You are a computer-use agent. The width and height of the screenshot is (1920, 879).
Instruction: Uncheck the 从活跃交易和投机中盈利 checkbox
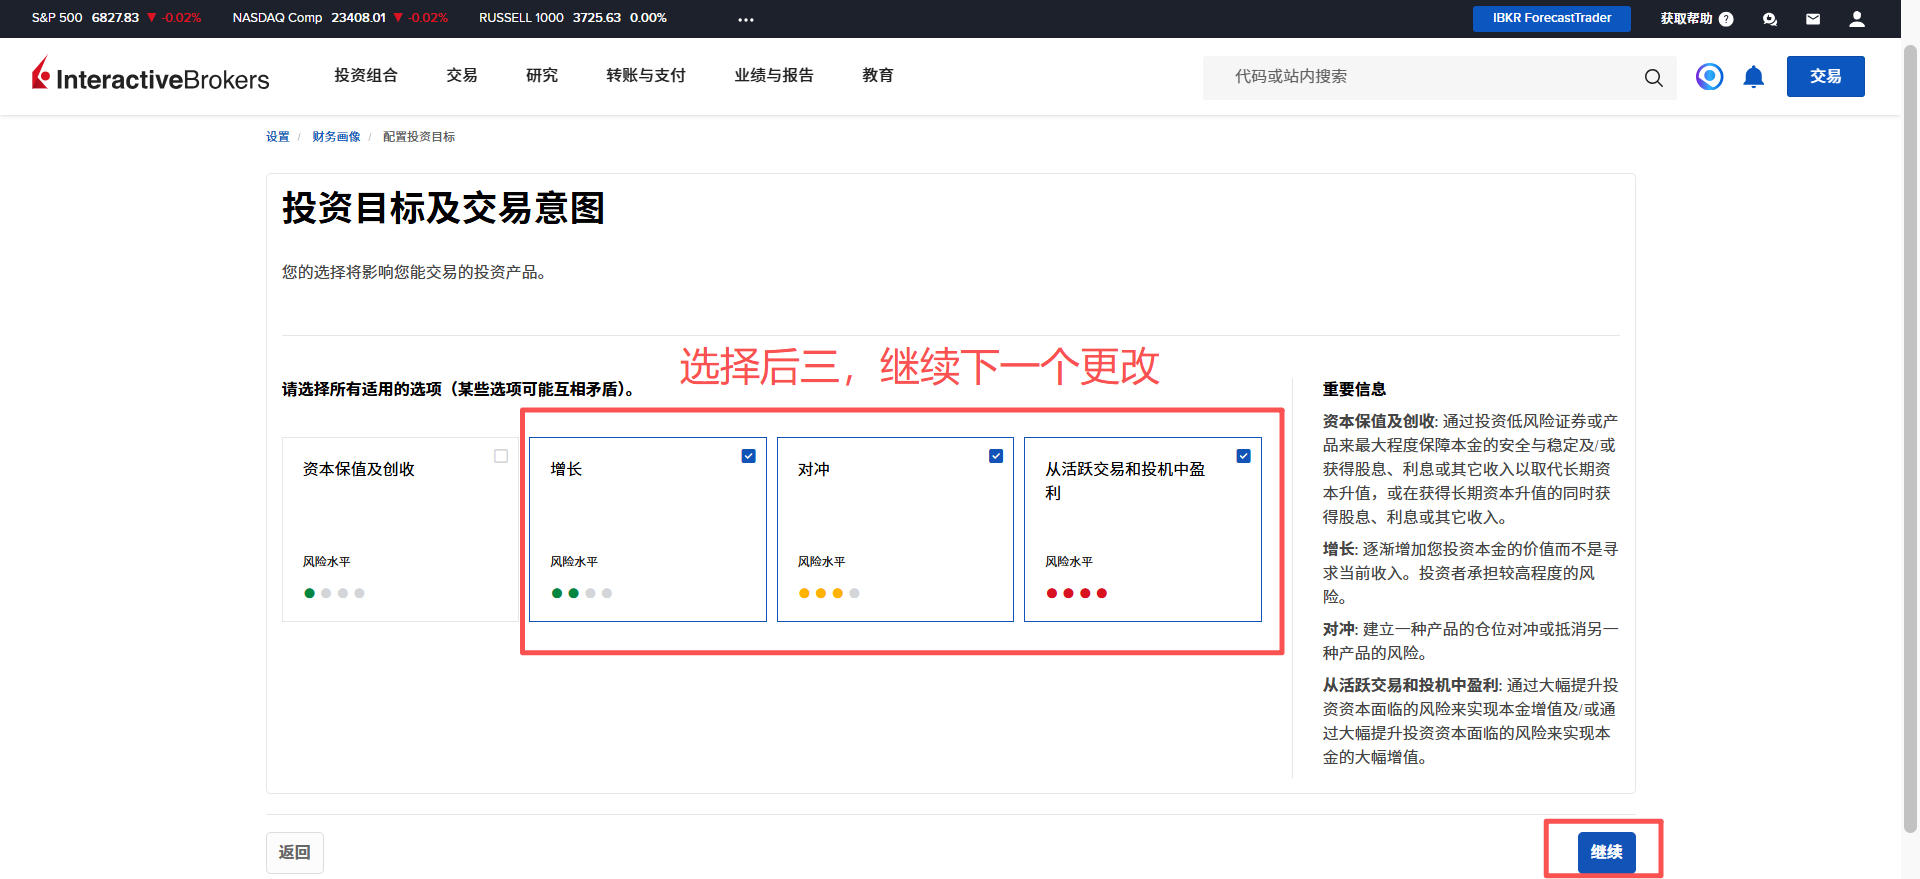(1243, 456)
